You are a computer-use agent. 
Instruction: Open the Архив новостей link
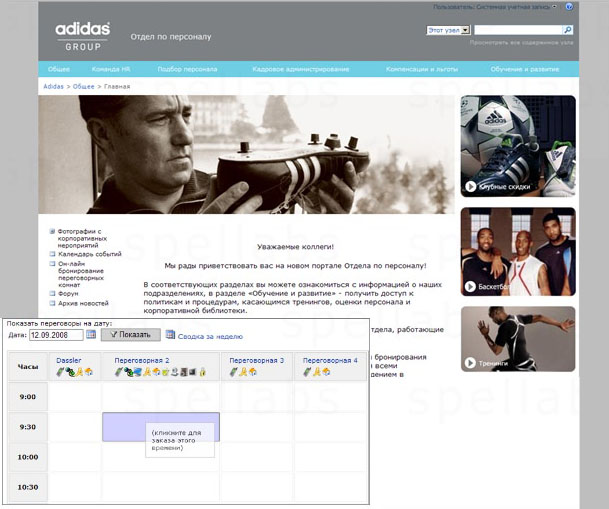point(83,303)
